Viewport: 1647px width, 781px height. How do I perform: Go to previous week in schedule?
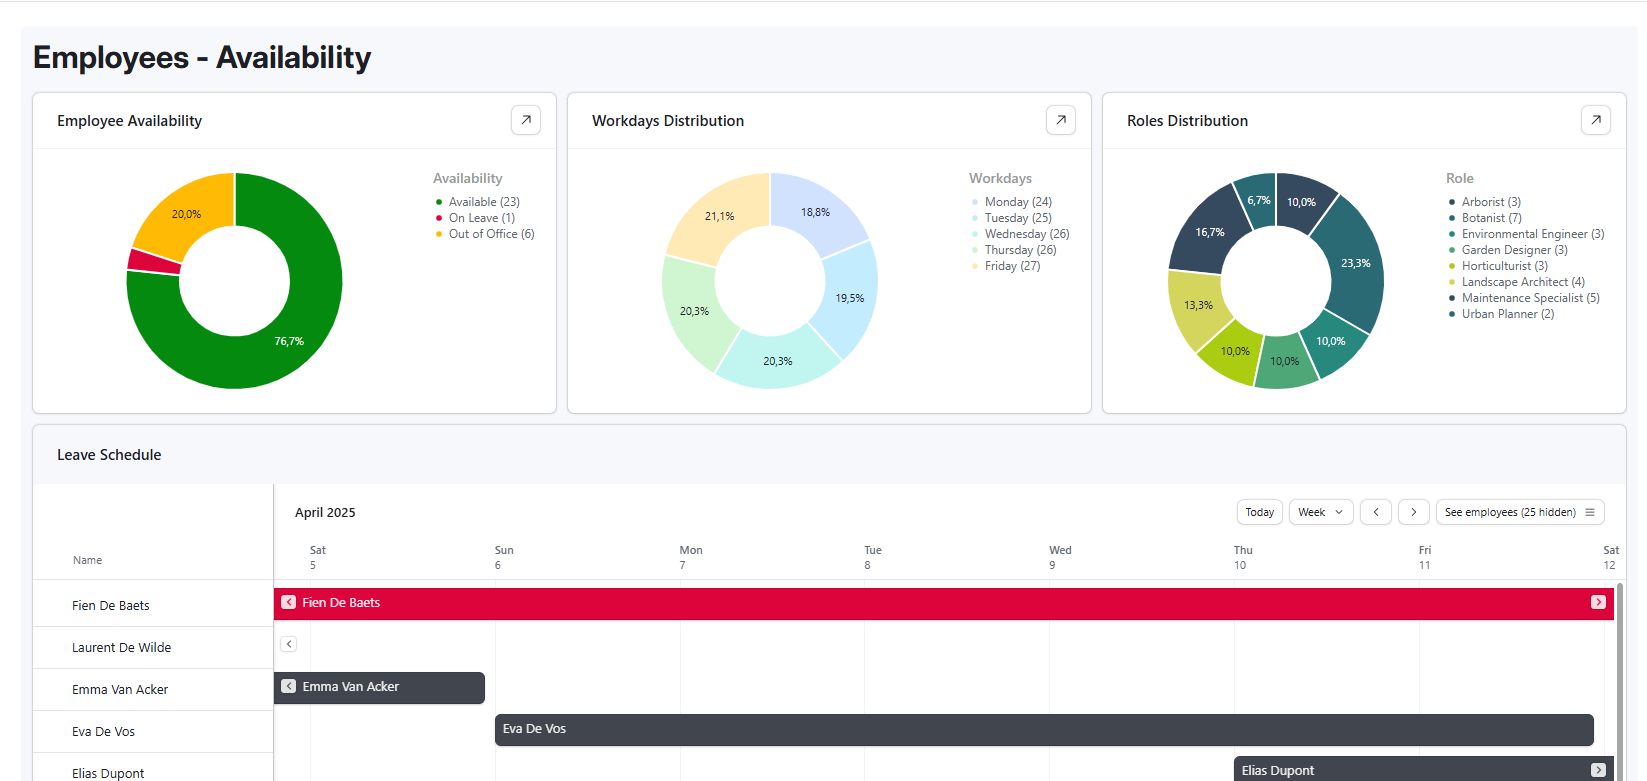pos(1376,512)
